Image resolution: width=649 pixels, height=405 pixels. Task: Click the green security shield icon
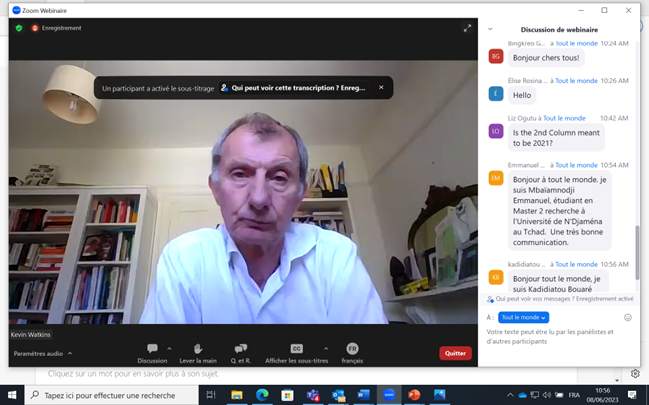pyautogui.click(x=19, y=28)
